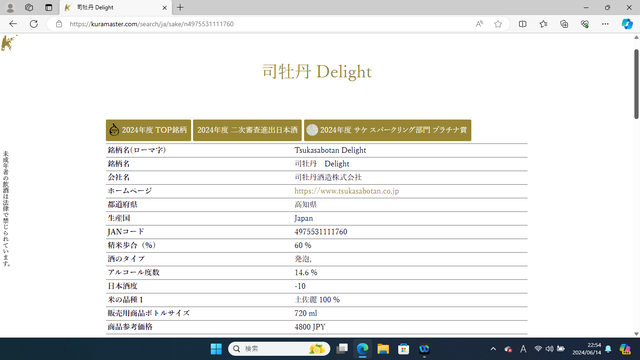The image size is (640, 360).
Task: Open the Copilot icon in the system tray
Action: 625,349
